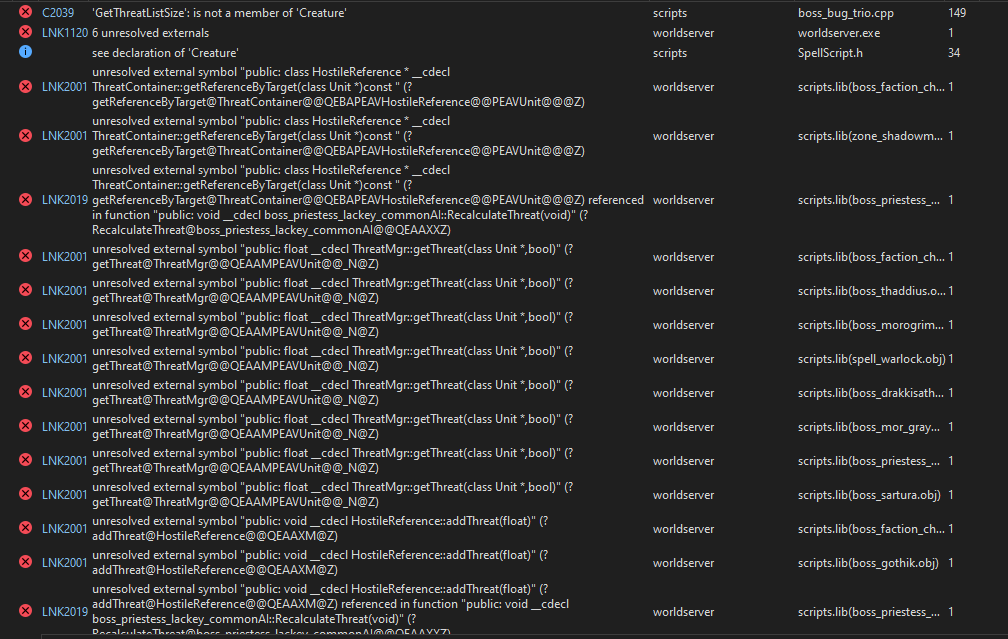
Task: Click 'worldserver' project cell on boss_drakkisath row
Action: pyautogui.click(x=683, y=393)
